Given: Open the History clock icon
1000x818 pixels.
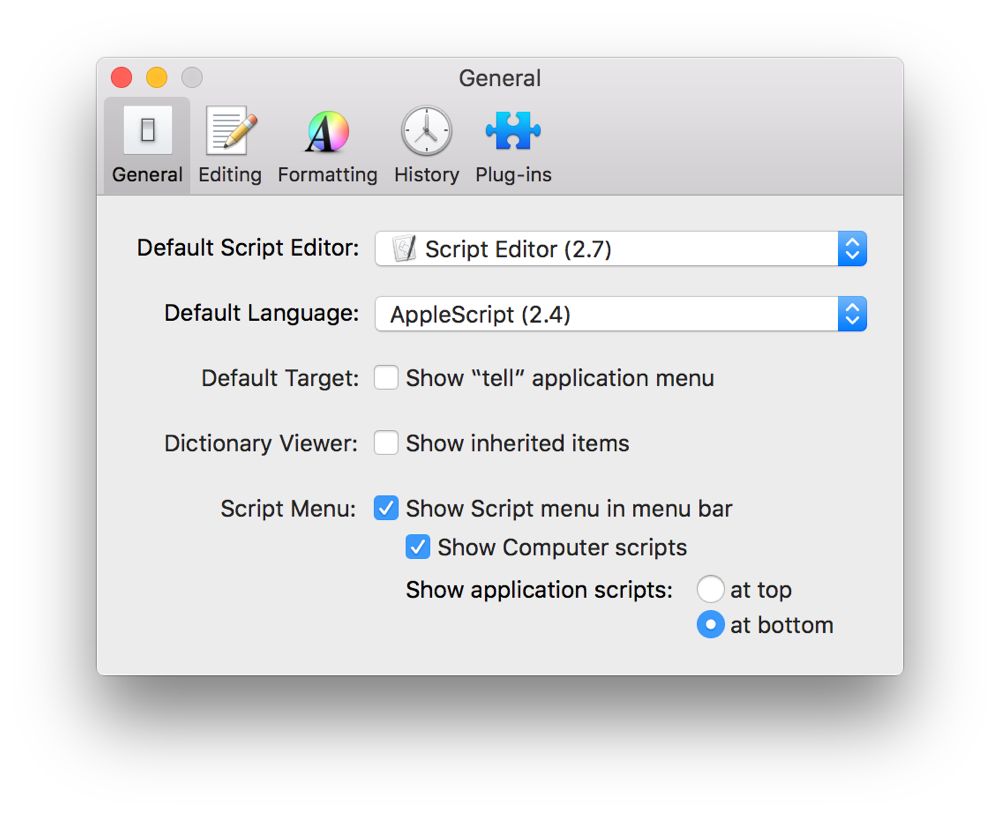Looking at the screenshot, I should click(426, 131).
